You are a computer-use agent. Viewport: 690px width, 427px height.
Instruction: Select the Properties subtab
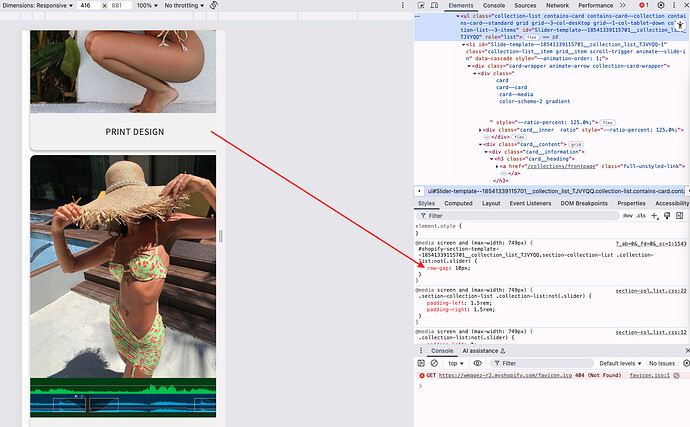click(631, 203)
